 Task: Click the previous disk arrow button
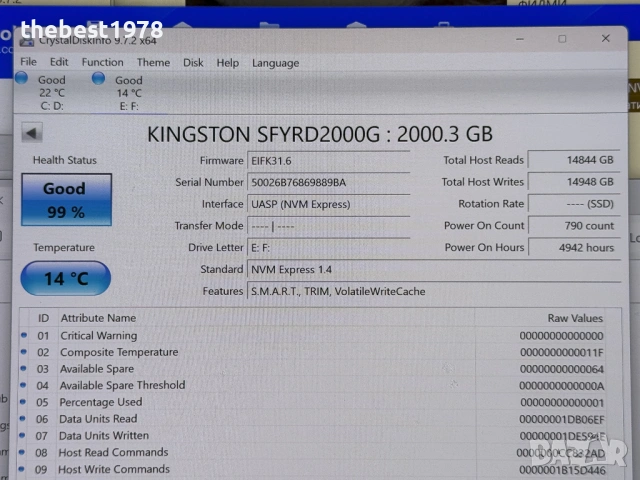32,133
